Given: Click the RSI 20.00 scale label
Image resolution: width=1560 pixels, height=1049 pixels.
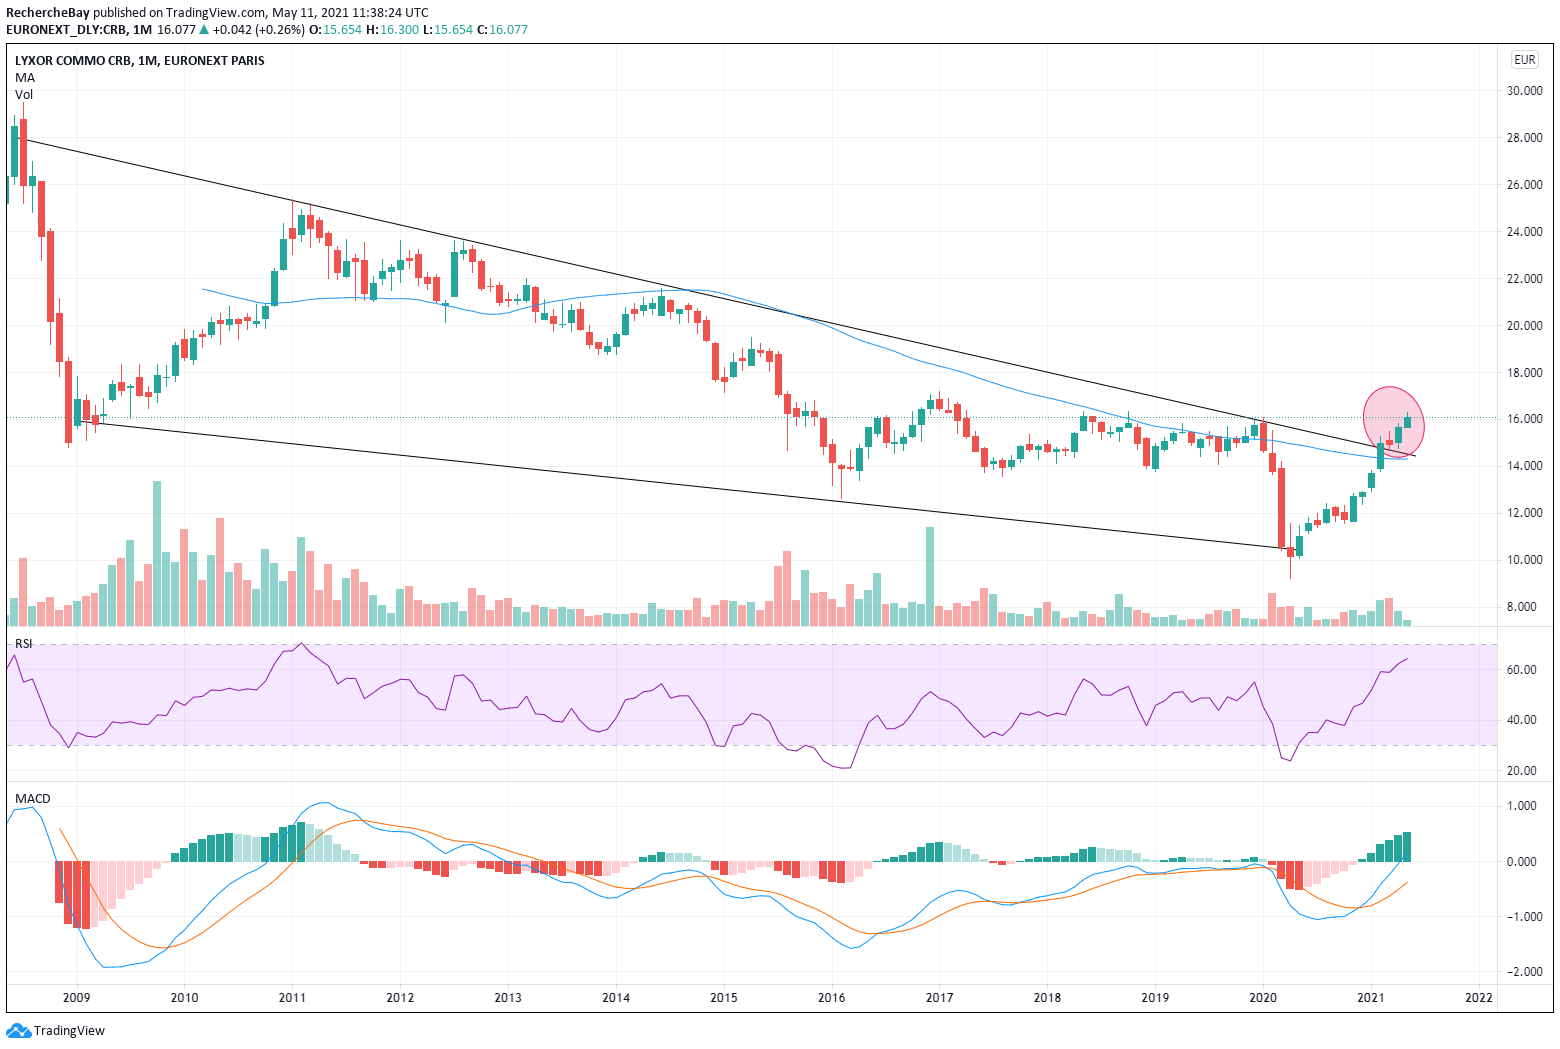Looking at the screenshot, I should 1521,771.
